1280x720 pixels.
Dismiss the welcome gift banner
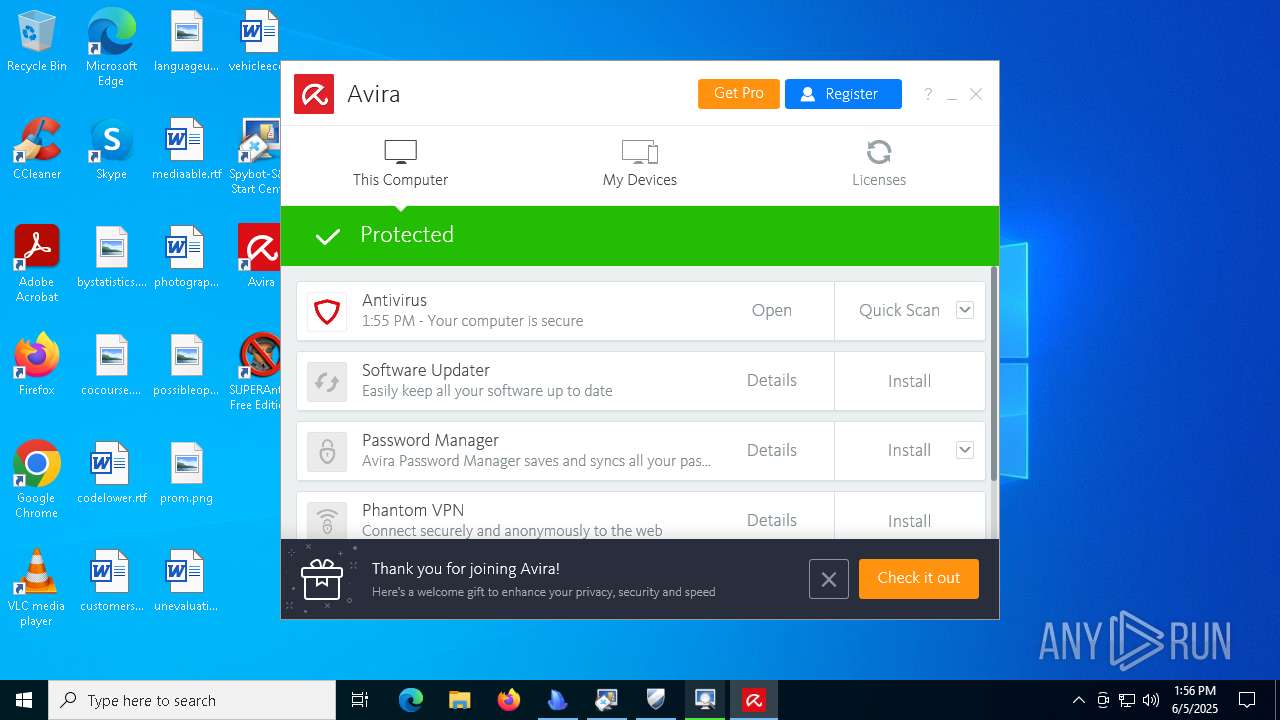829,579
